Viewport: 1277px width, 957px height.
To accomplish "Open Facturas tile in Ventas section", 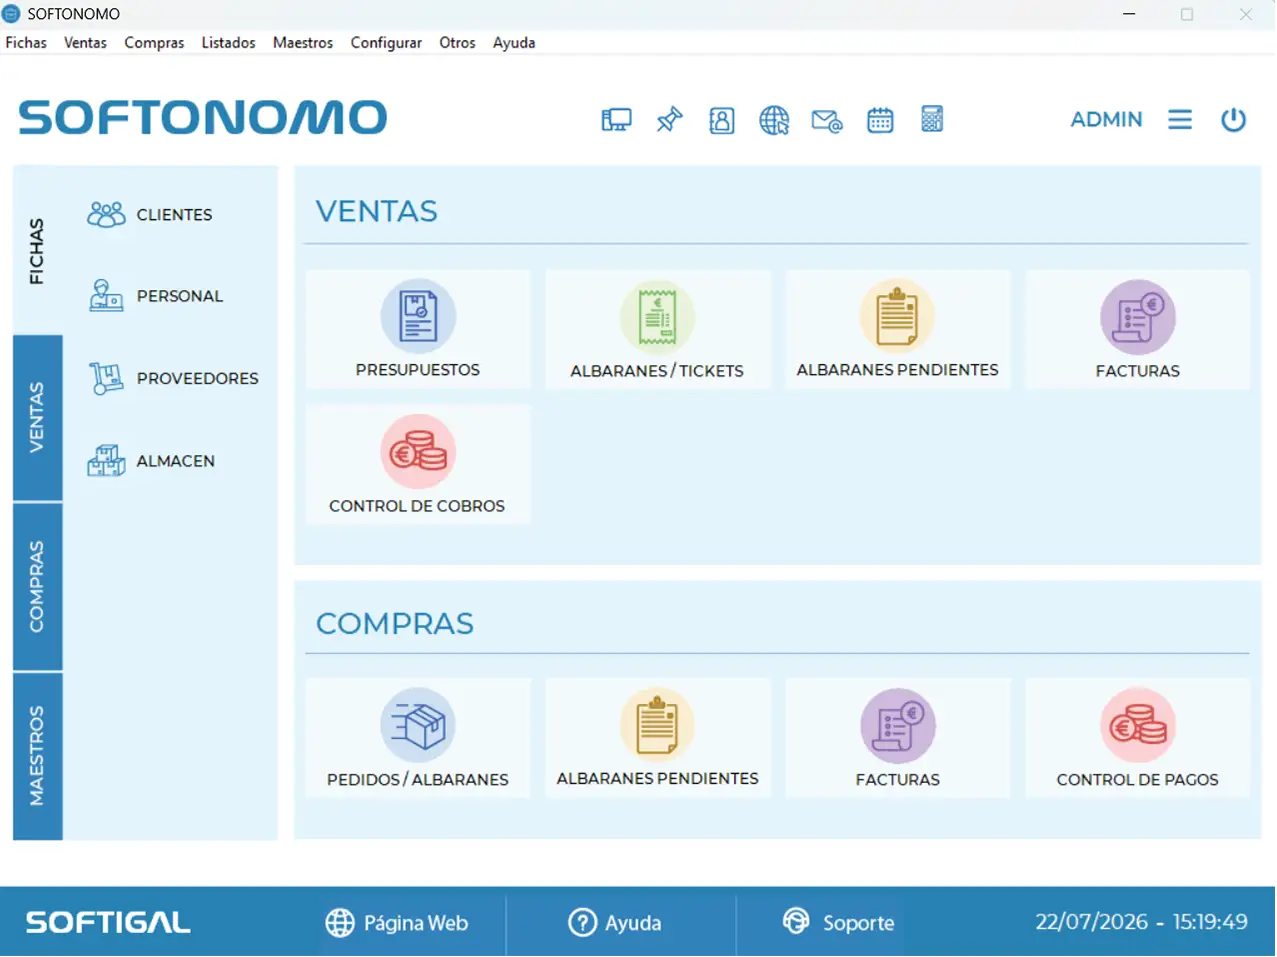I will pyautogui.click(x=1137, y=329).
